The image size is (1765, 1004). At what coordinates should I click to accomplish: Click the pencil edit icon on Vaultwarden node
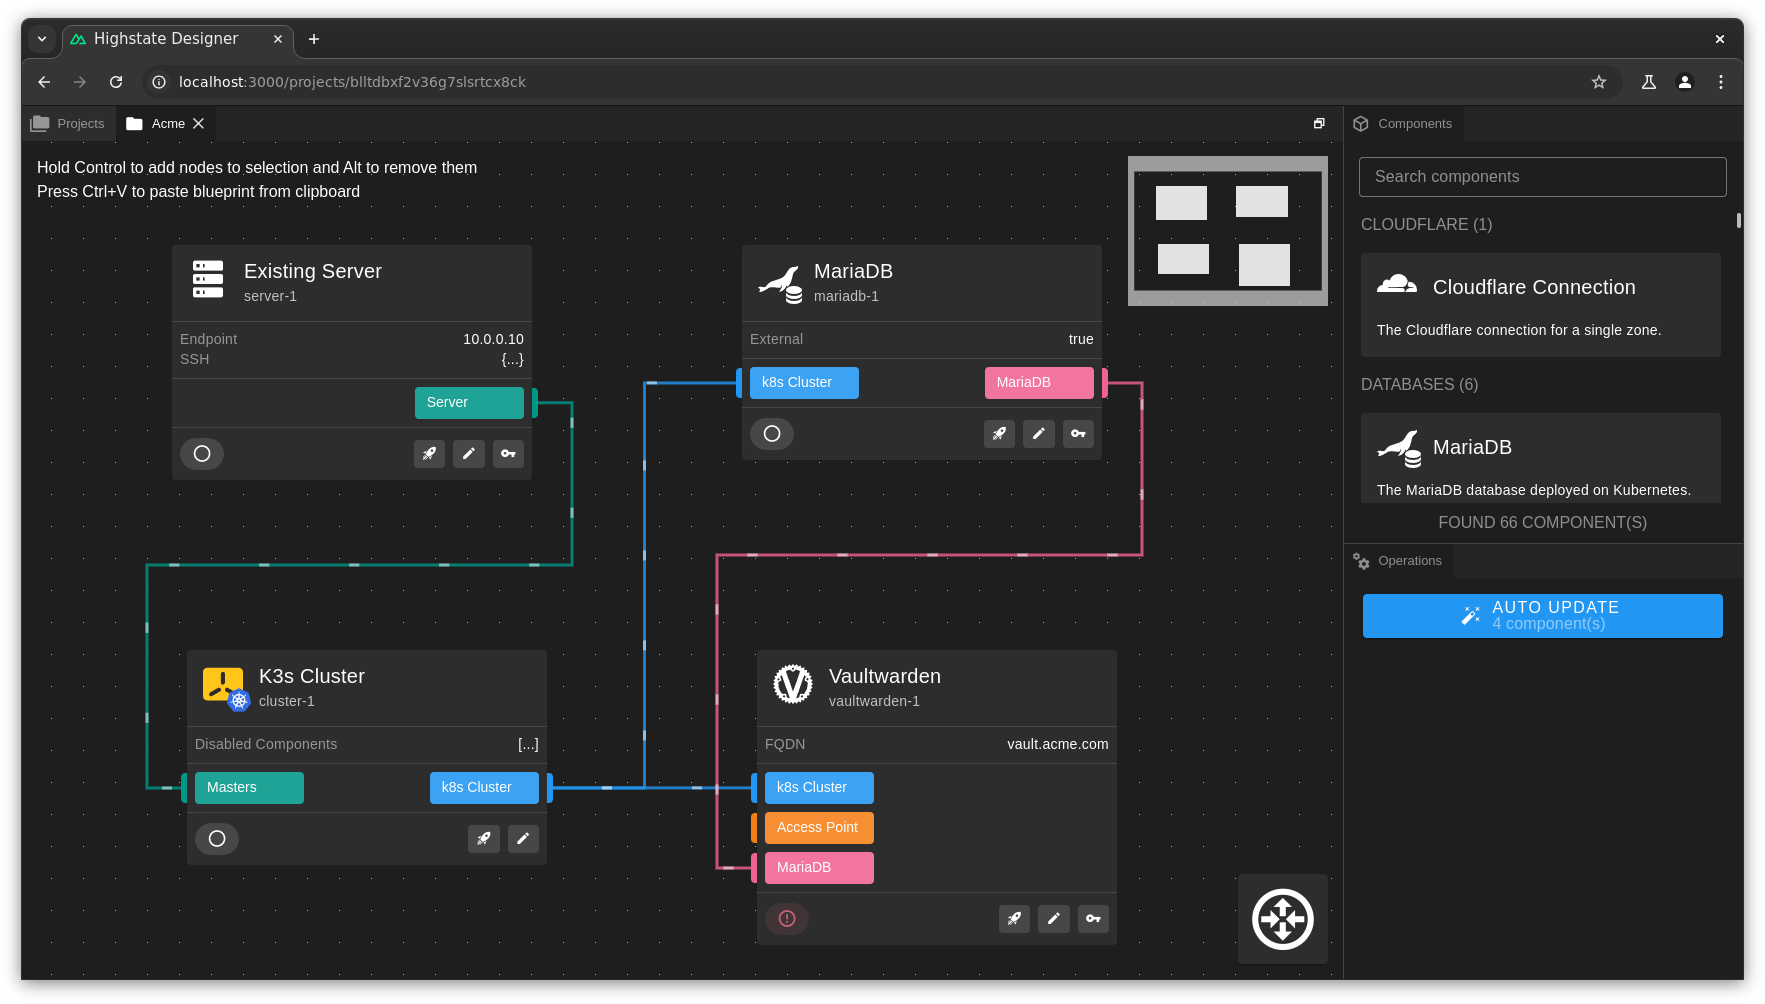1054,919
